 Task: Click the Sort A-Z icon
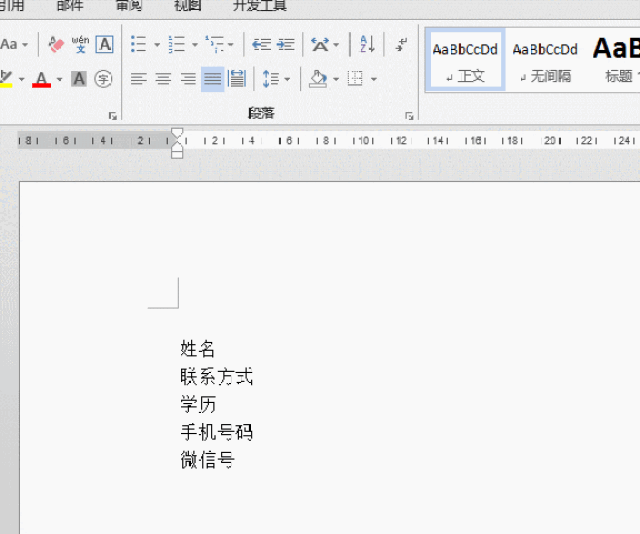[x=367, y=44]
